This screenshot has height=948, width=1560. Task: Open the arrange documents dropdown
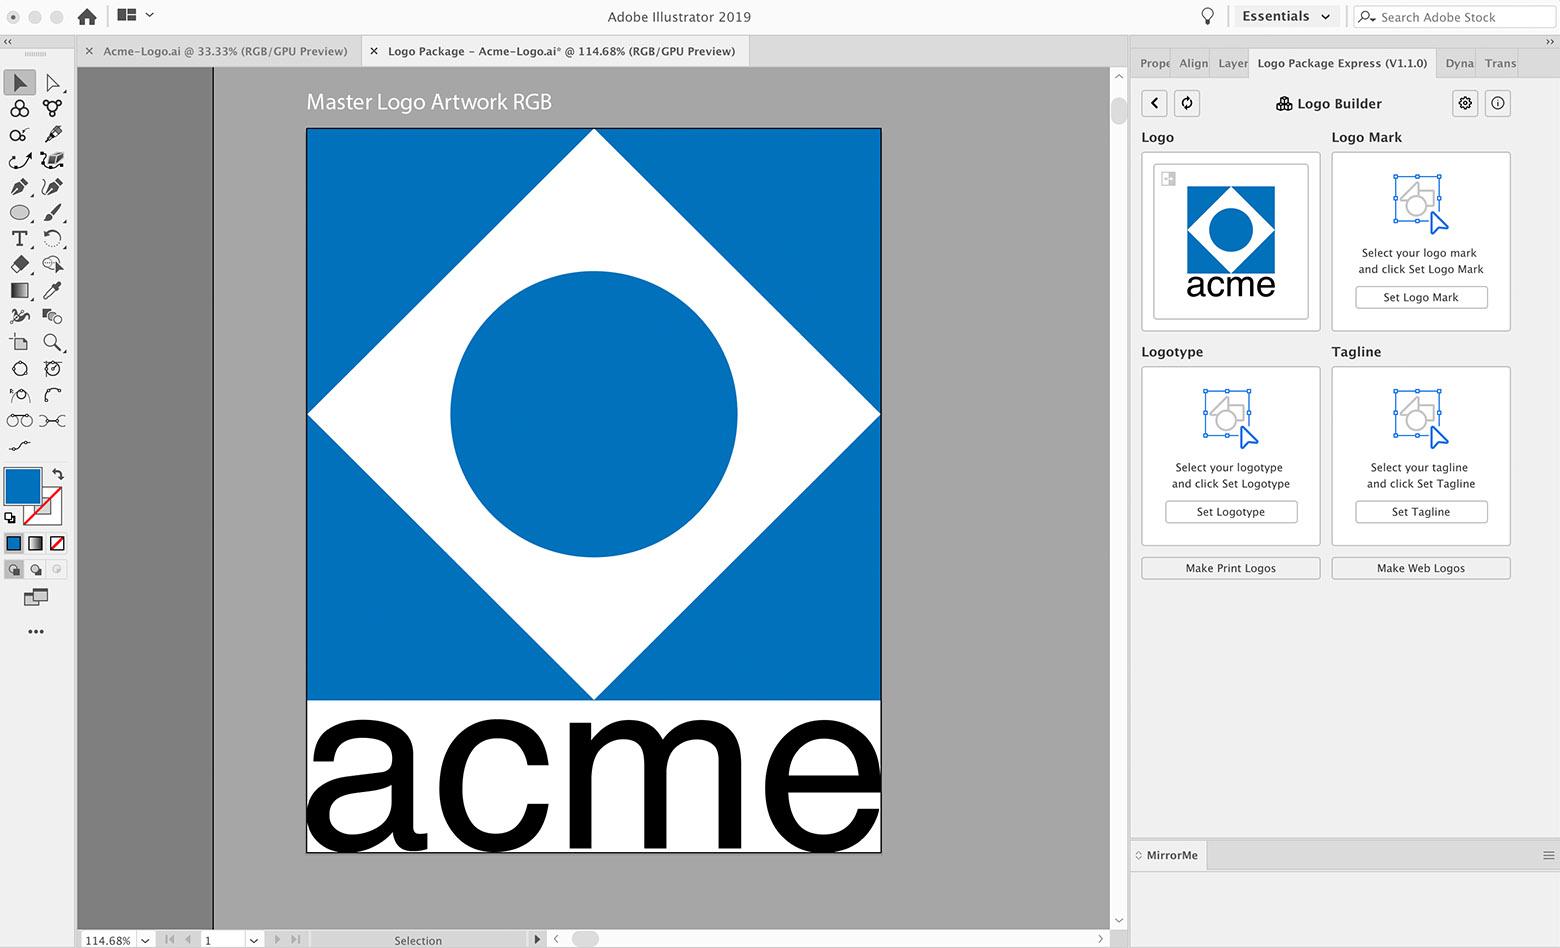[x=136, y=15]
